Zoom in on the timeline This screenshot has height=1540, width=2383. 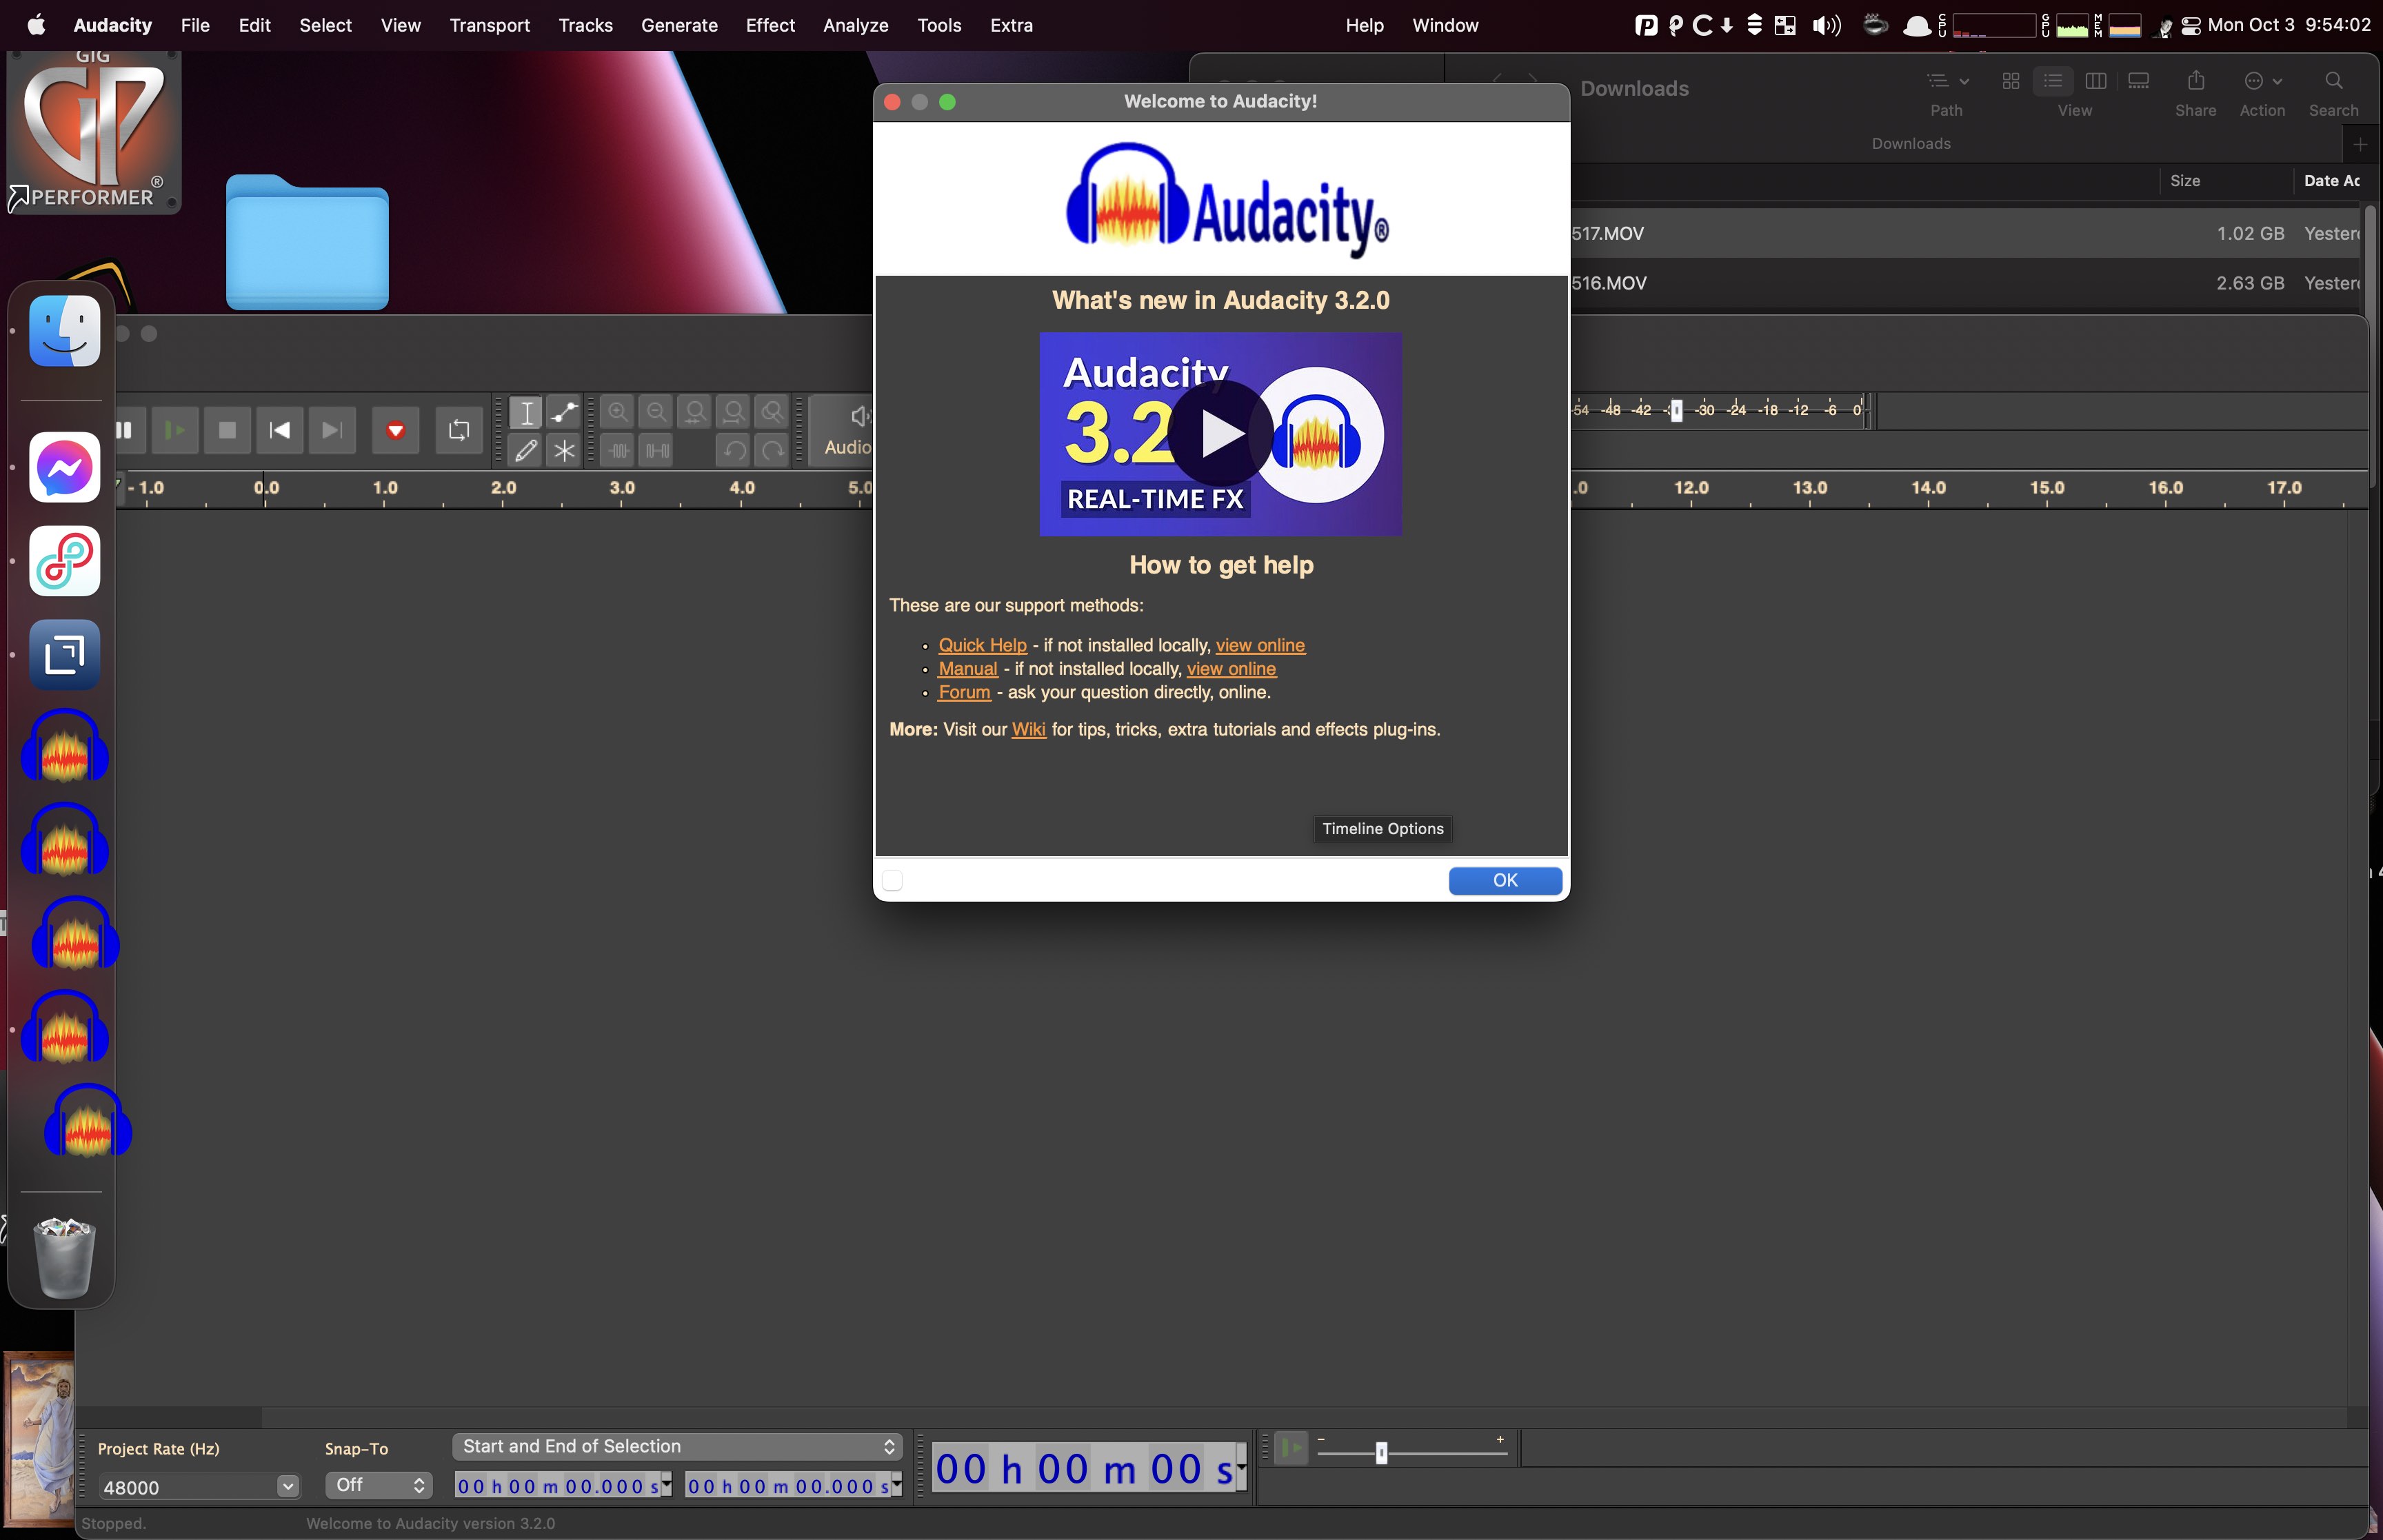pos(618,411)
